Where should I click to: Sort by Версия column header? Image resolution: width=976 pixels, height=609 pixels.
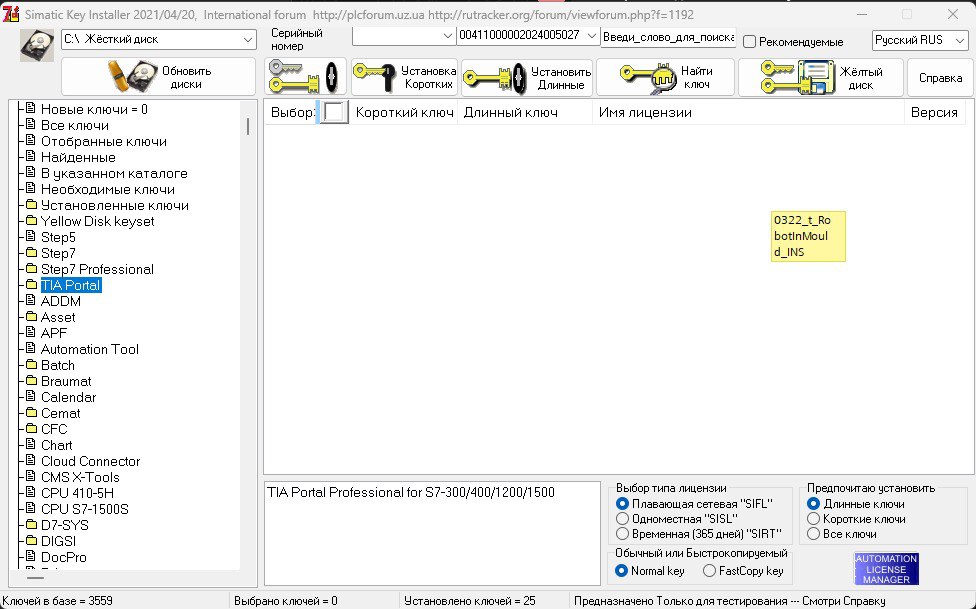click(x=934, y=113)
